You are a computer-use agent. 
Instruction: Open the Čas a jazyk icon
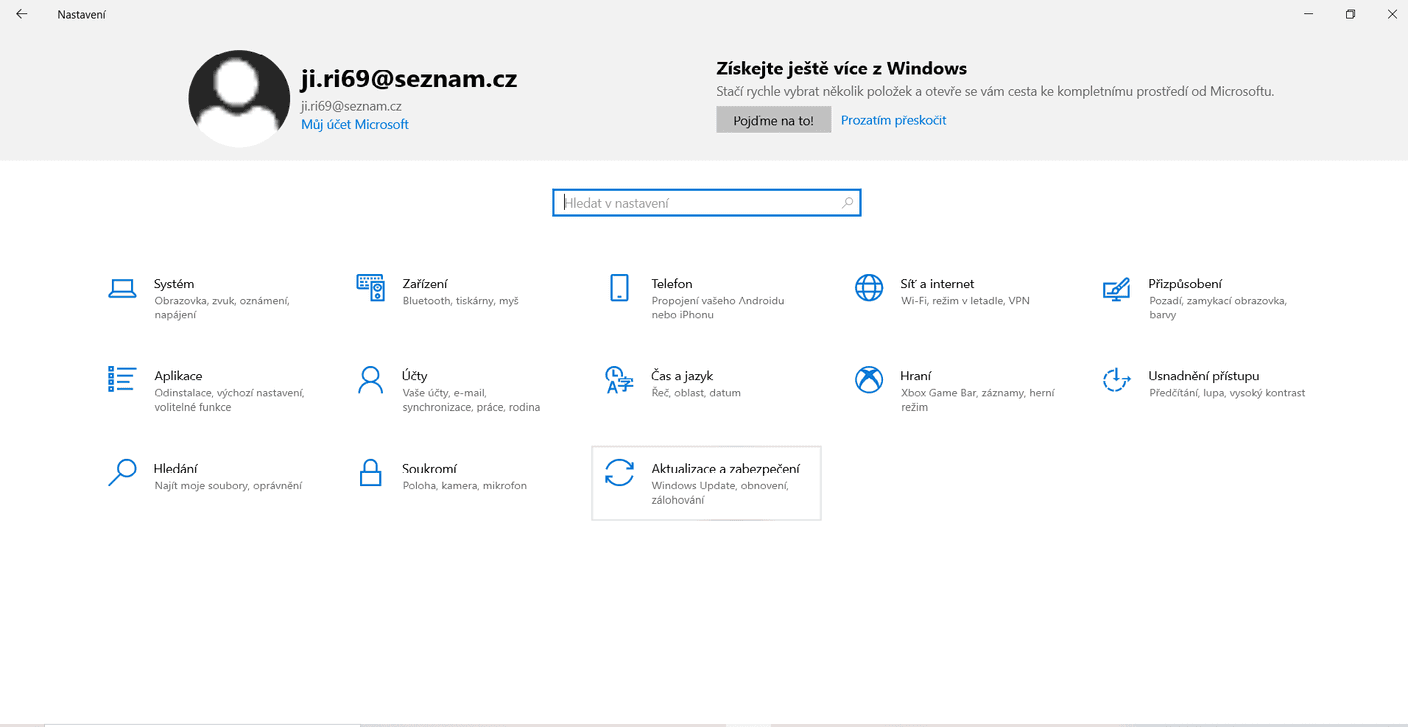(x=619, y=380)
